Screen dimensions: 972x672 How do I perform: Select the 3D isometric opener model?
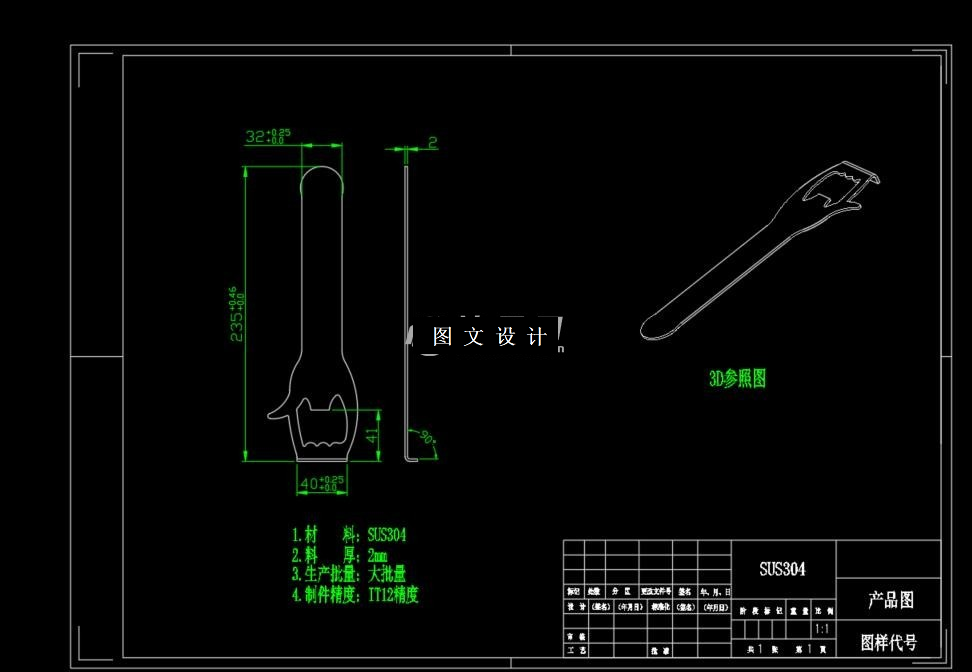(761, 250)
